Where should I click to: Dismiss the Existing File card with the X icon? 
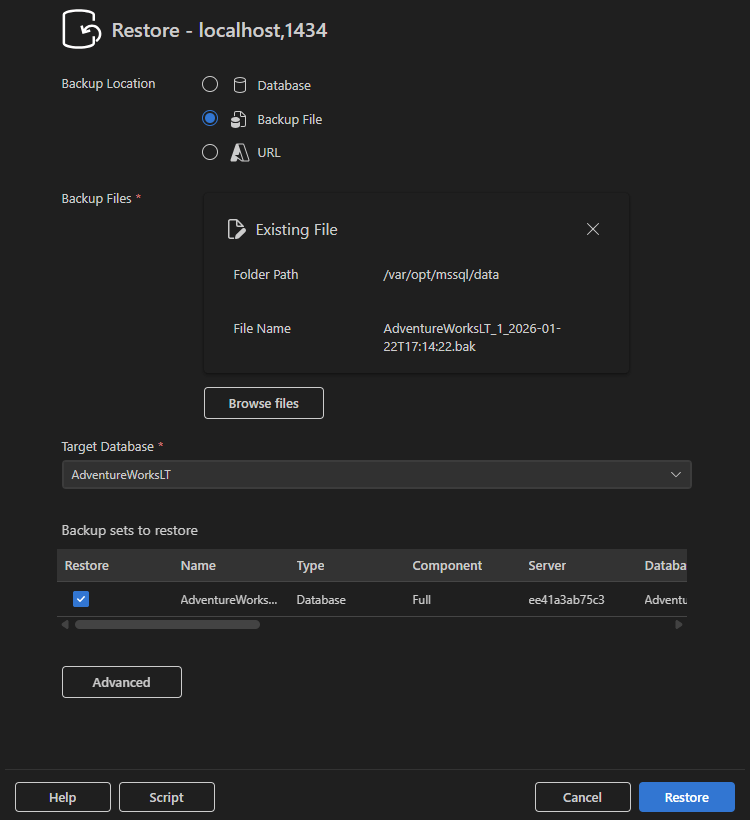coord(592,229)
